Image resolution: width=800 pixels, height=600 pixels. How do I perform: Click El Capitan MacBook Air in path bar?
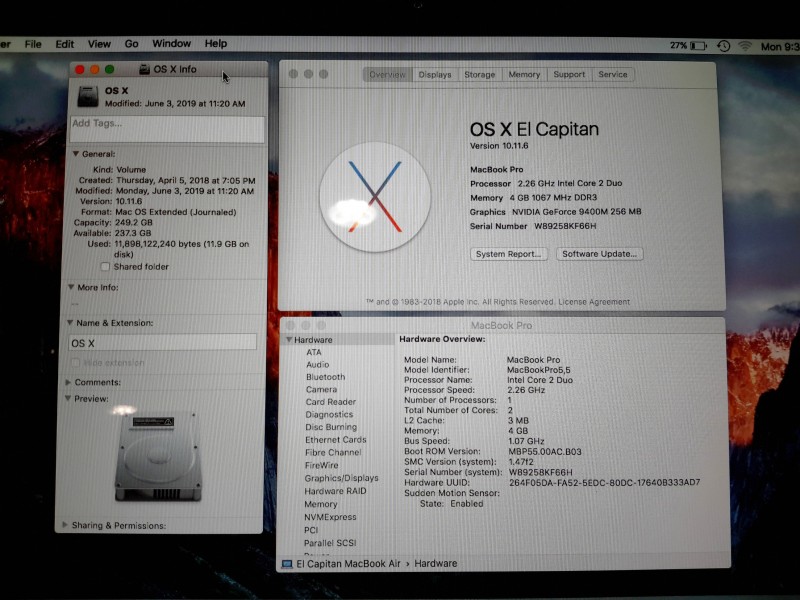[x=348, y=564]
